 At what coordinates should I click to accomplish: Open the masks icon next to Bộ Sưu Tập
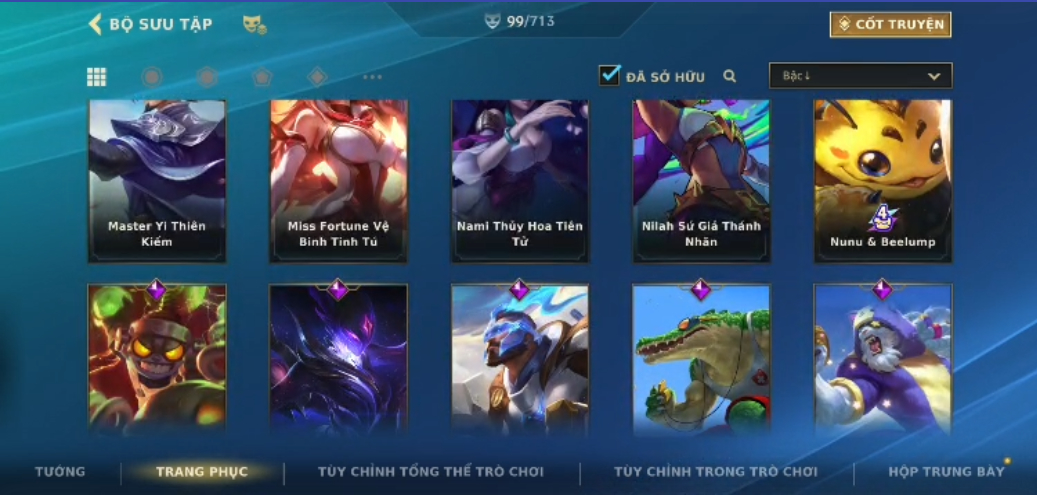(254, 25)
